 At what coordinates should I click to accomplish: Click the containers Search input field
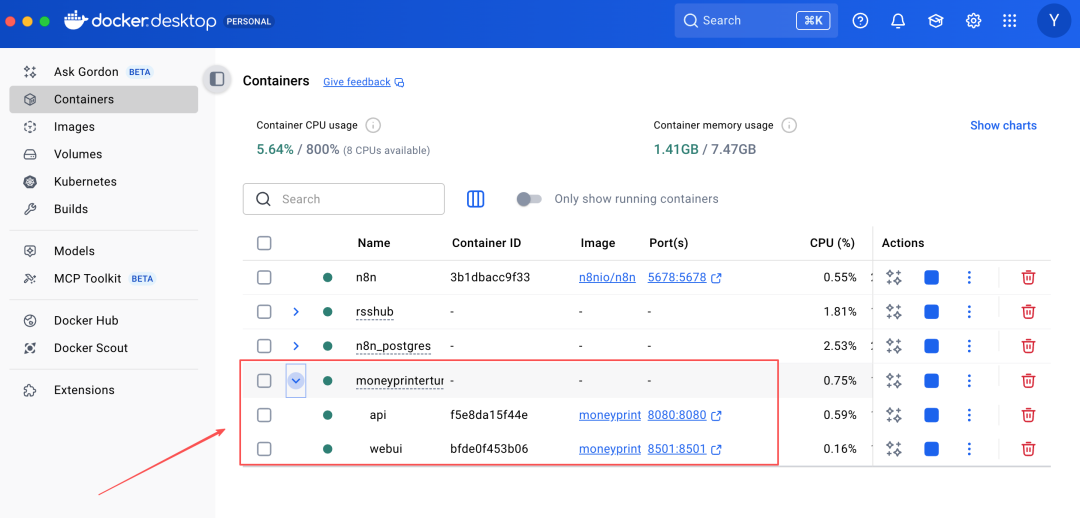pyautogui.click(x=355, y=199)
